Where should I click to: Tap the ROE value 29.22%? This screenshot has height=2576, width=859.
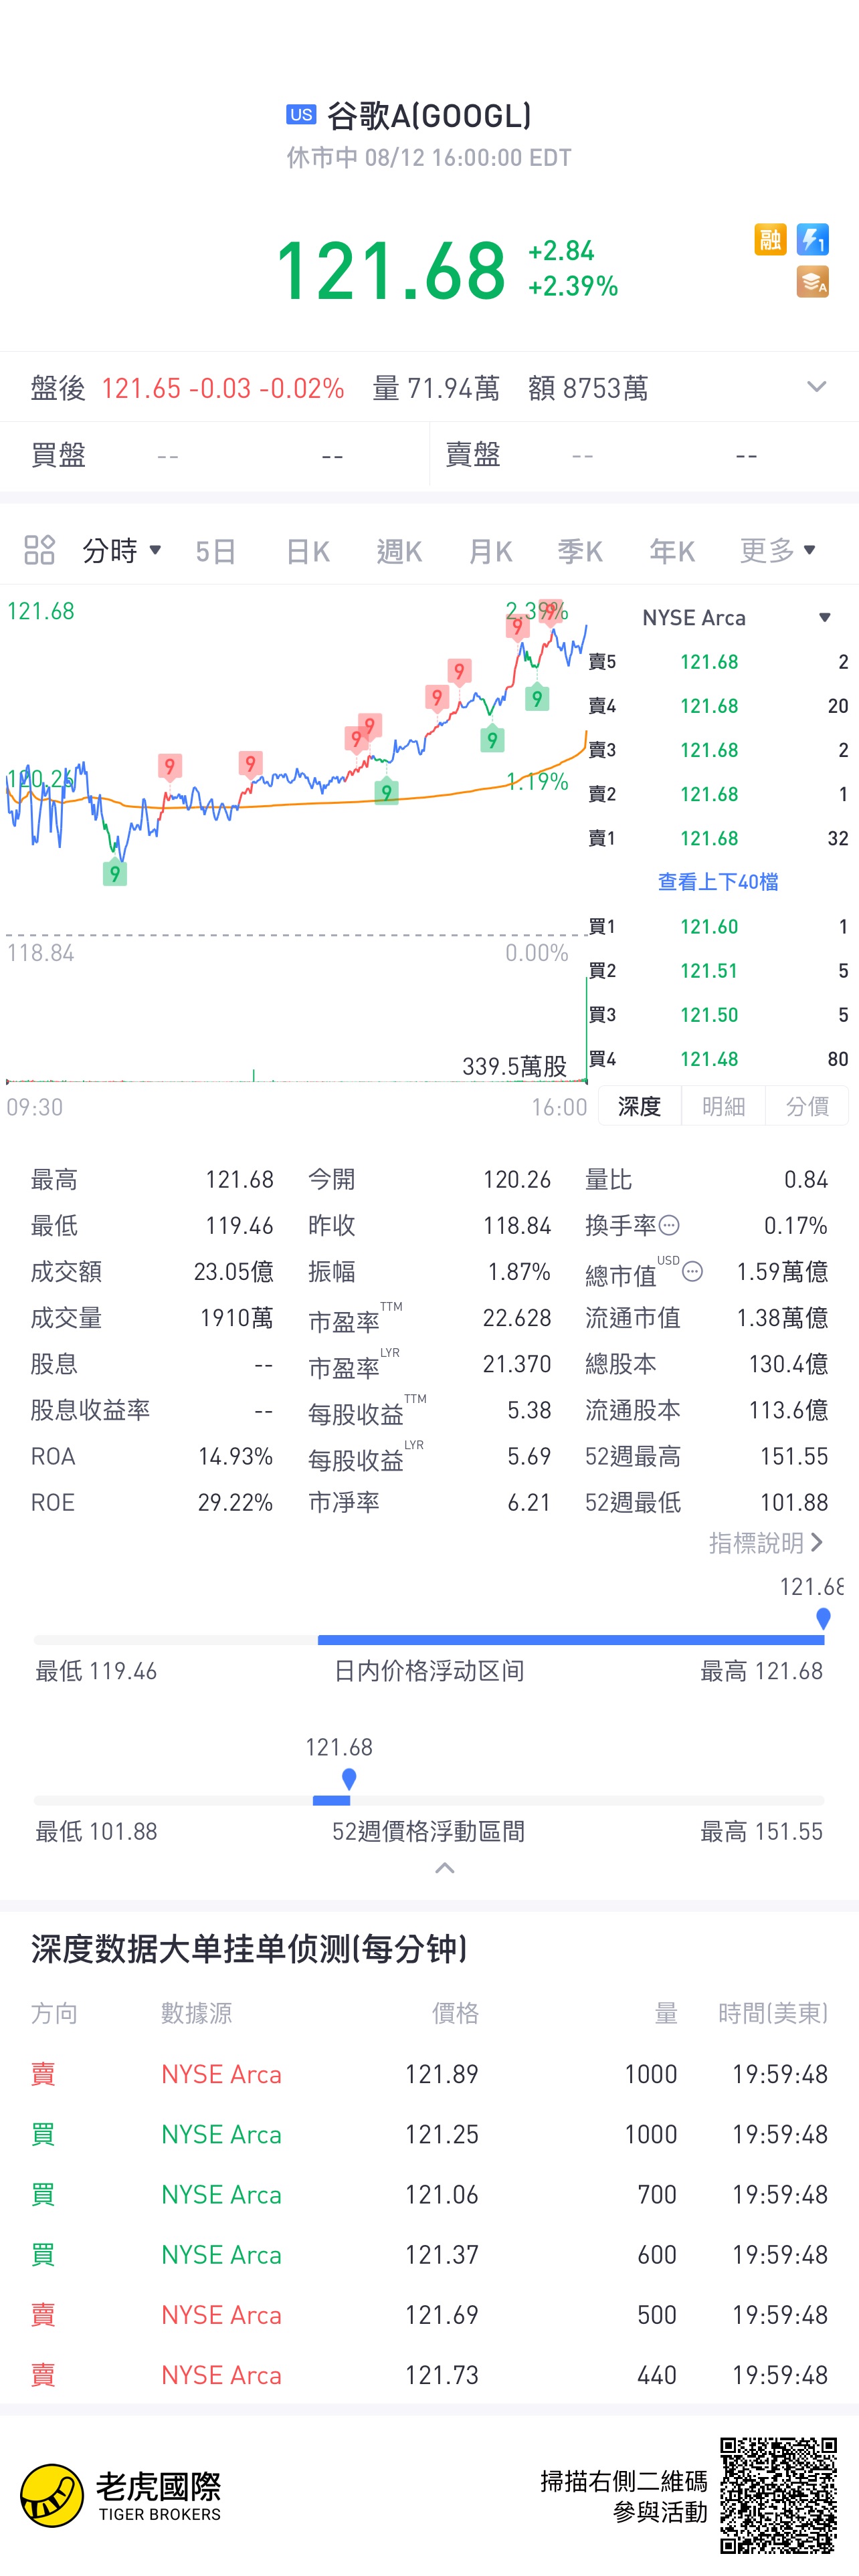point(236,1502)
